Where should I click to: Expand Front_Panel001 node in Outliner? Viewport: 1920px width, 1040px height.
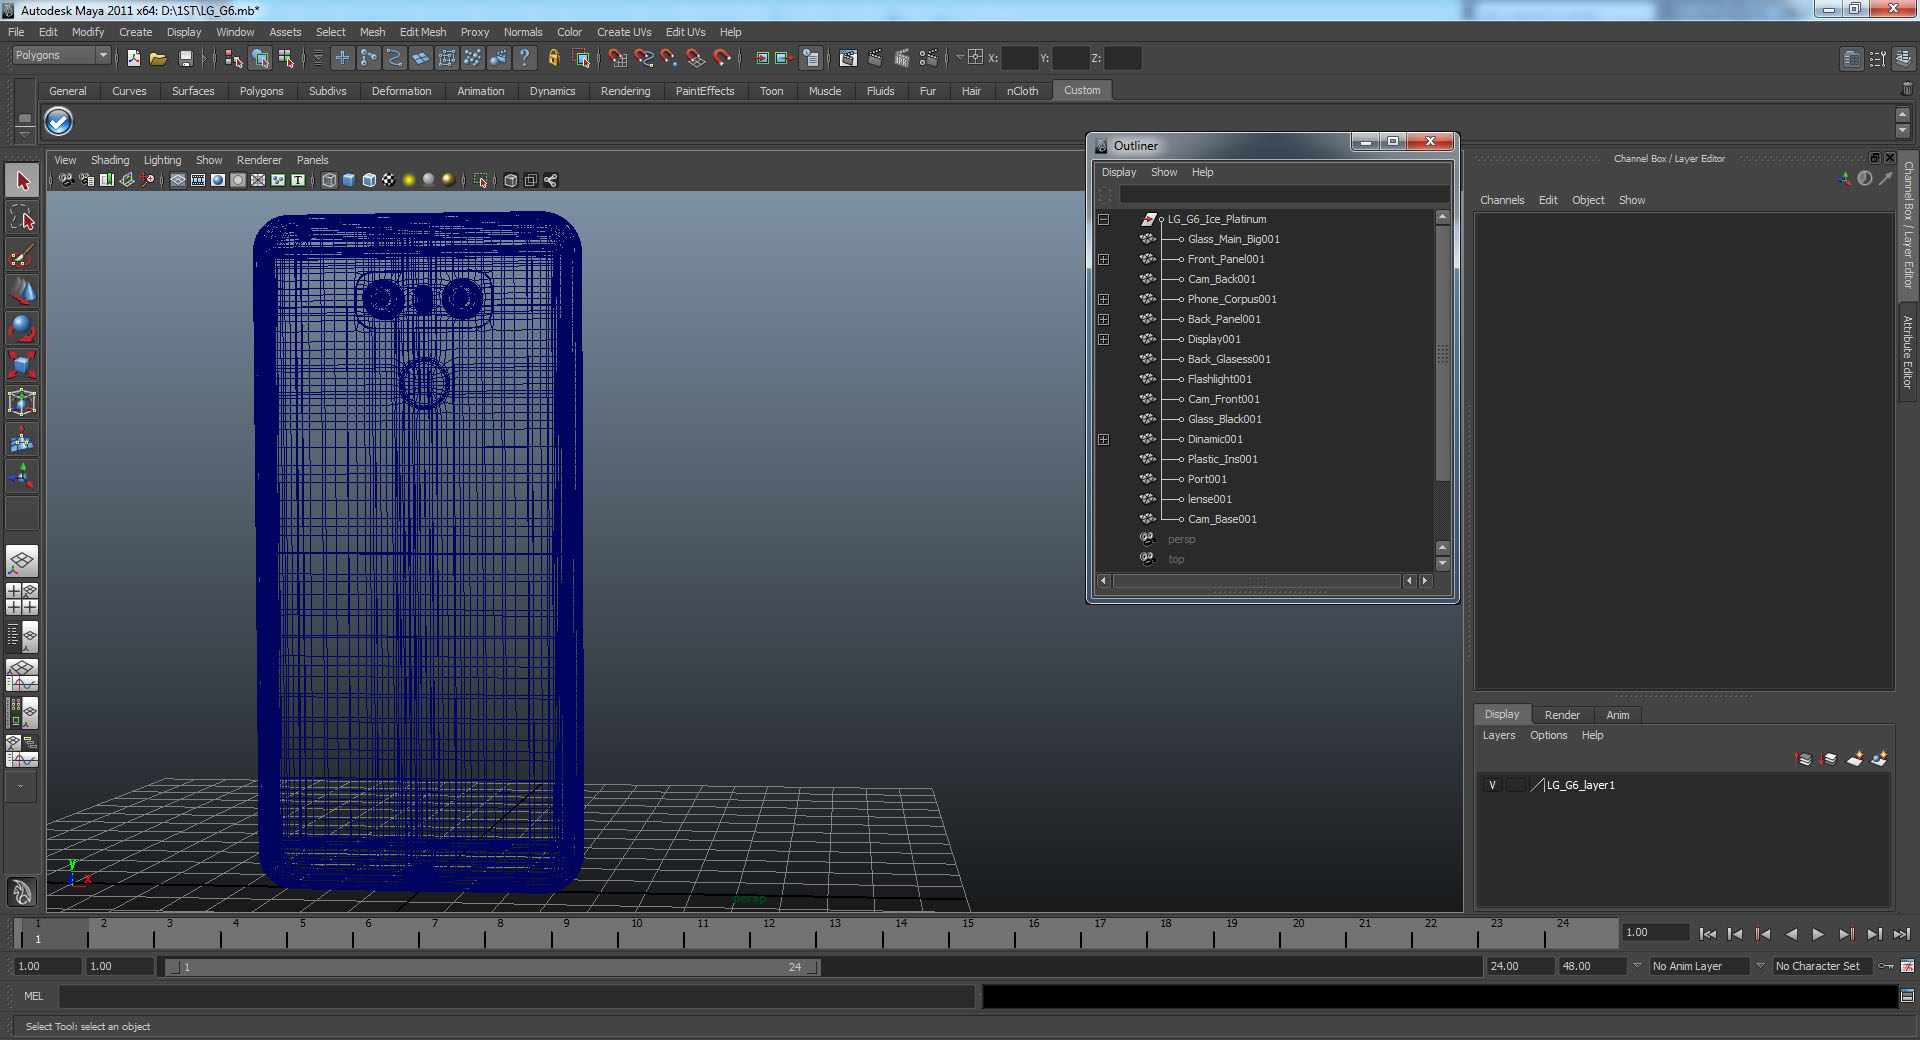(1103, 259)
